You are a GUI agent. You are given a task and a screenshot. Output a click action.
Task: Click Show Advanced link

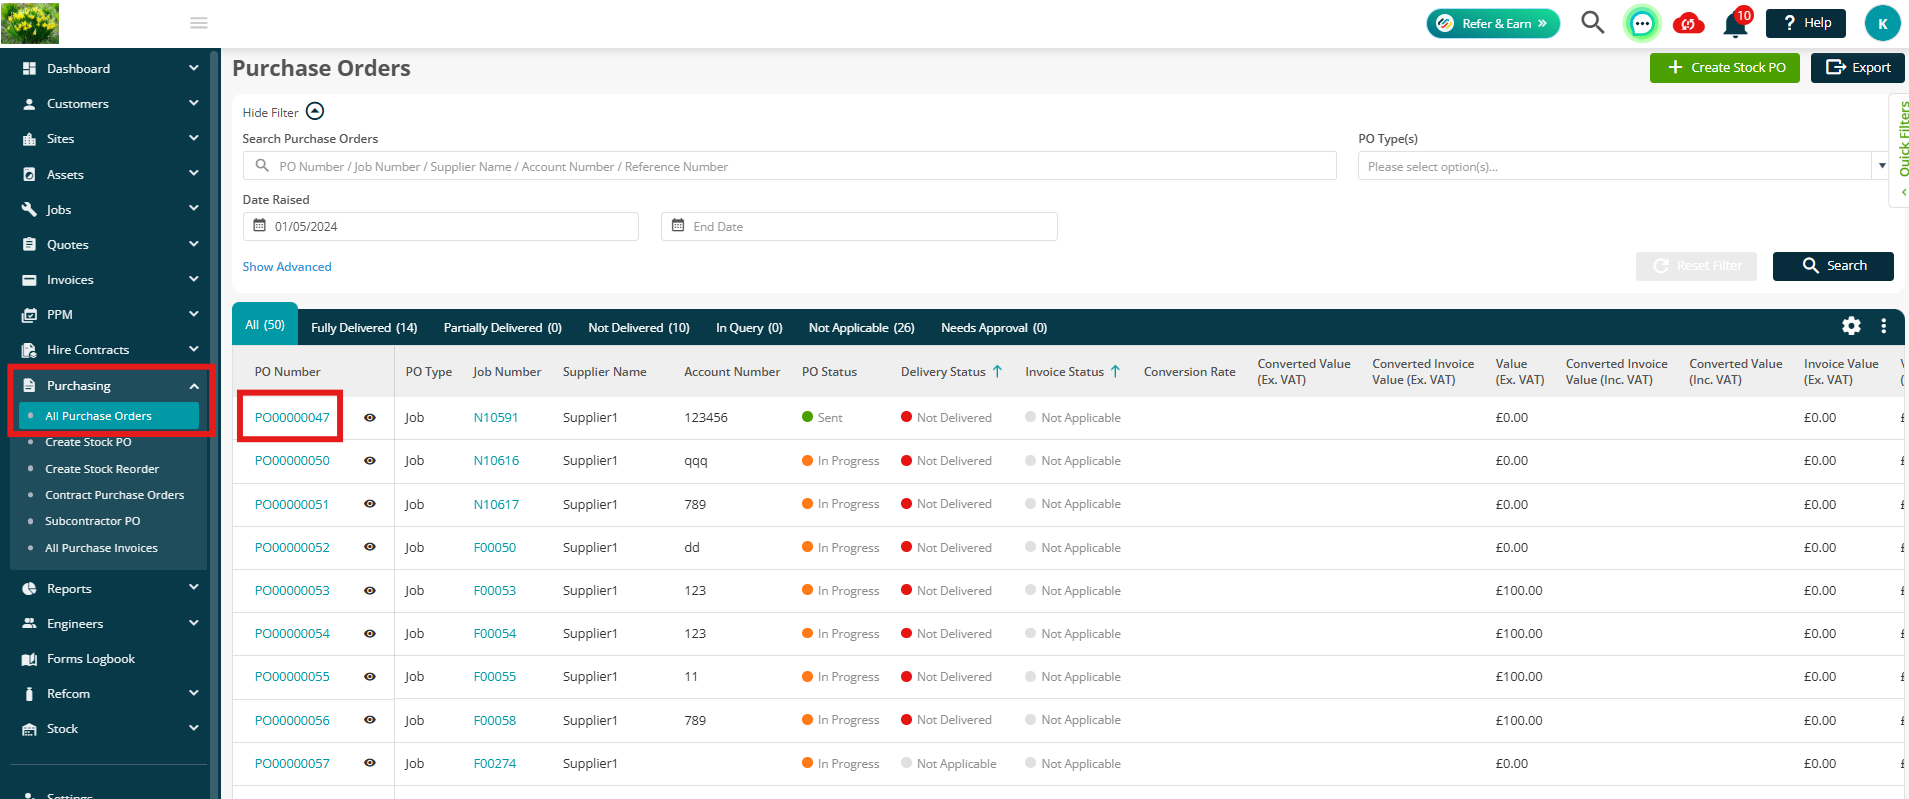point(287,267)
